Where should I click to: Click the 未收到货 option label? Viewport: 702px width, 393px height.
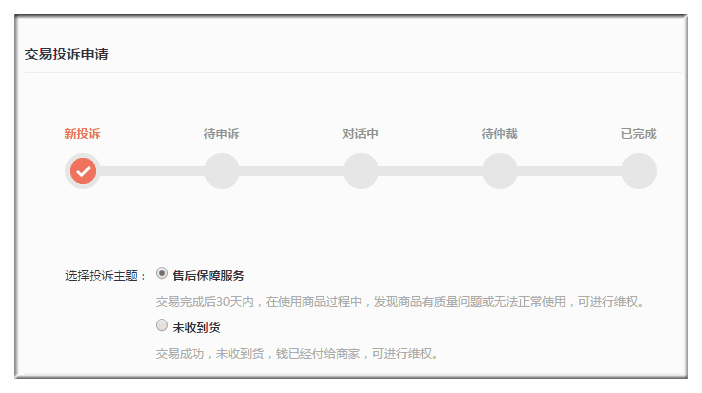197,328
